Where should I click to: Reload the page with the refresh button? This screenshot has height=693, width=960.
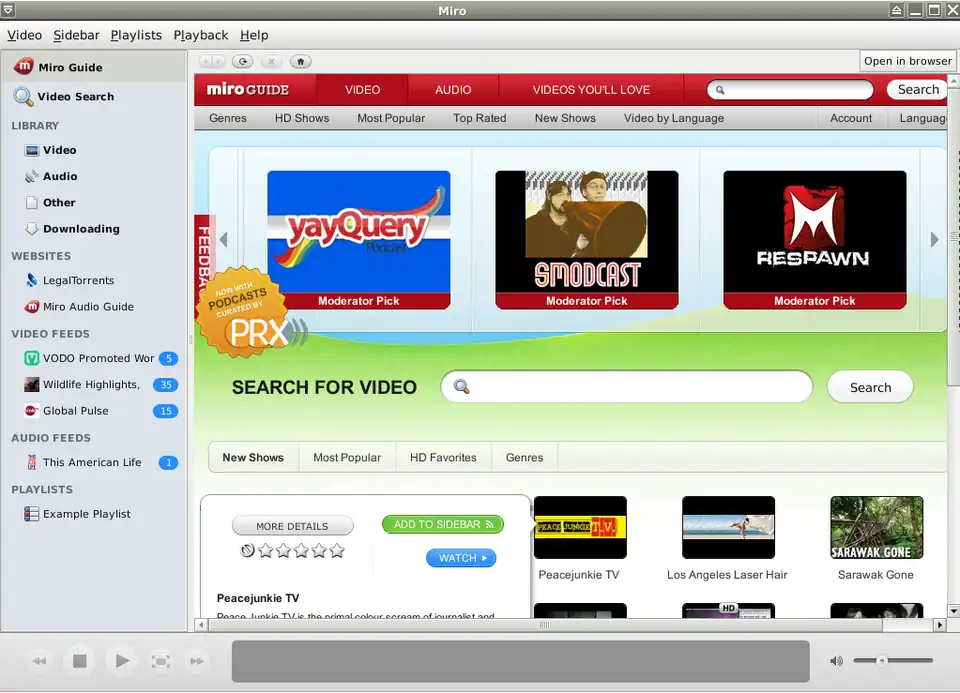(242, 61)
